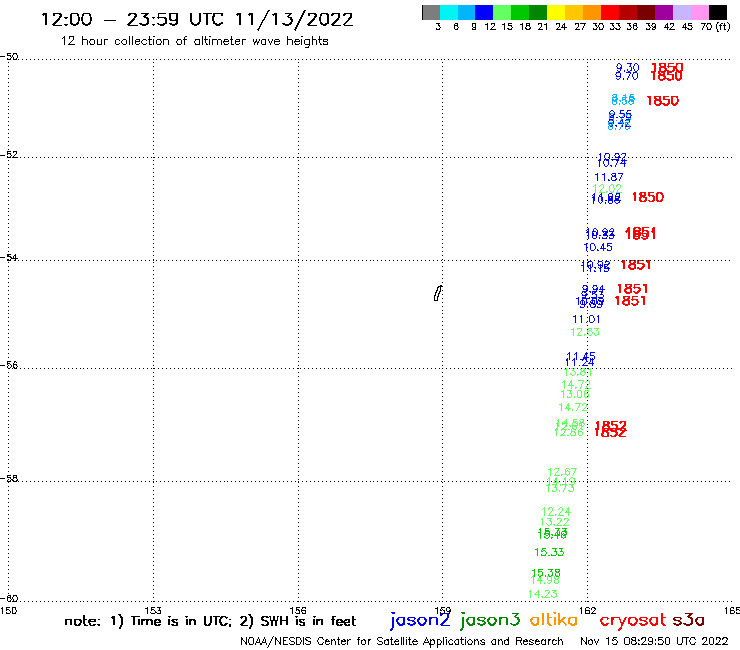Click the island outline near longitude 159
740x650 pixels.
coord(438,293)
